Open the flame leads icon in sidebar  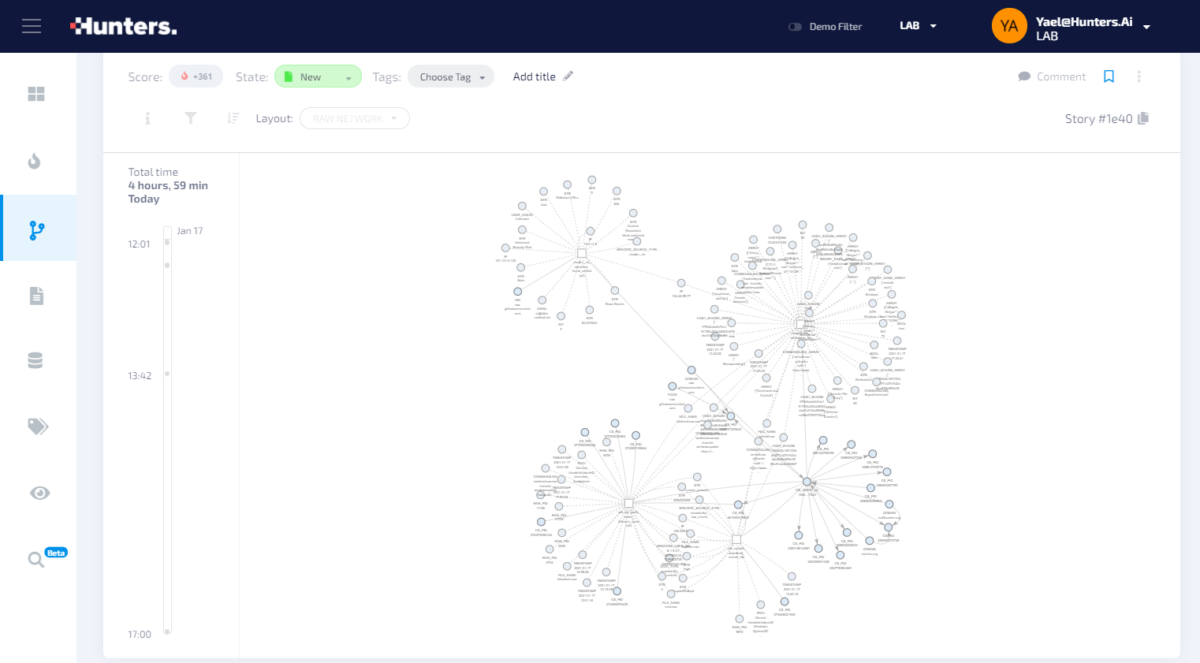(36, 162)
